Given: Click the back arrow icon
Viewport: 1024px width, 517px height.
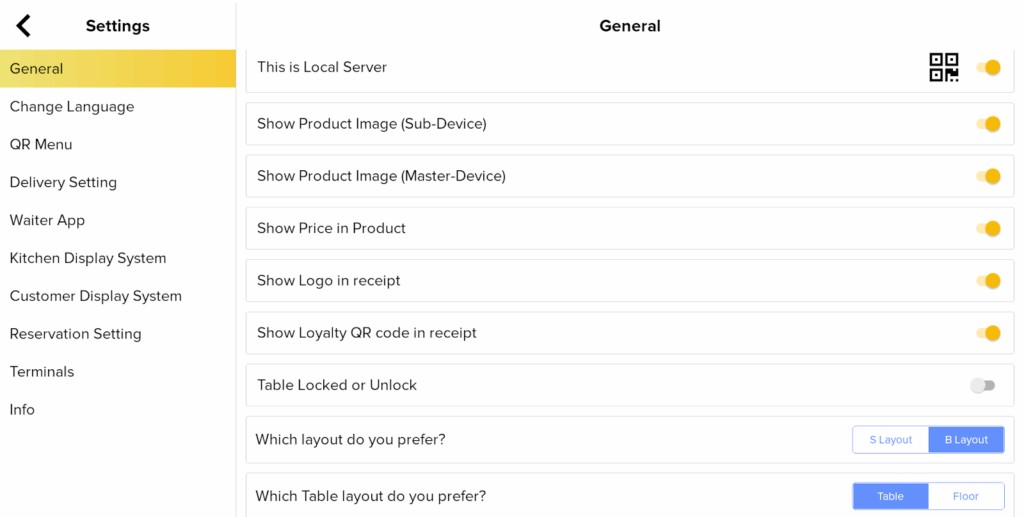Looking at the screenshot, I should 24,26.
